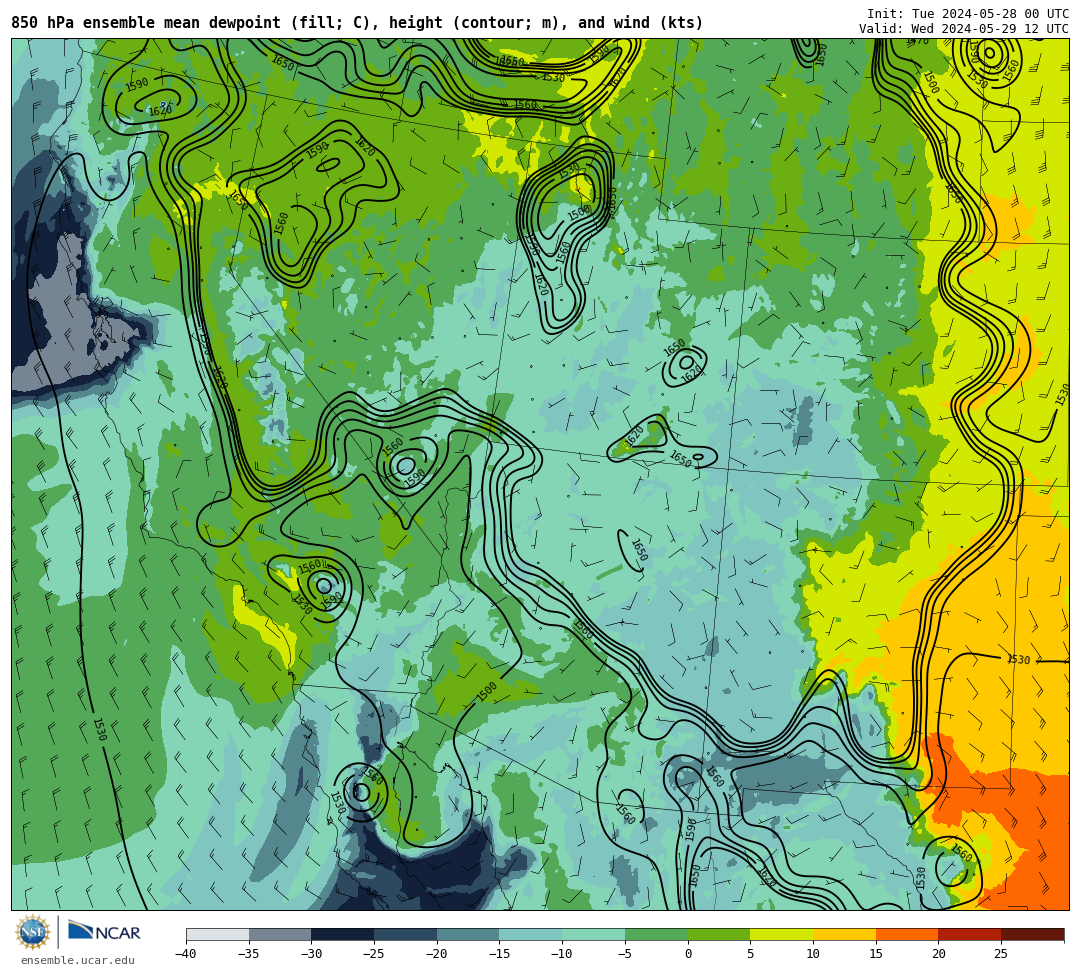Click the mint -10 to -5 swatch
The width and height of the screenshot is (1080, 973).
[x=594, y=934]
